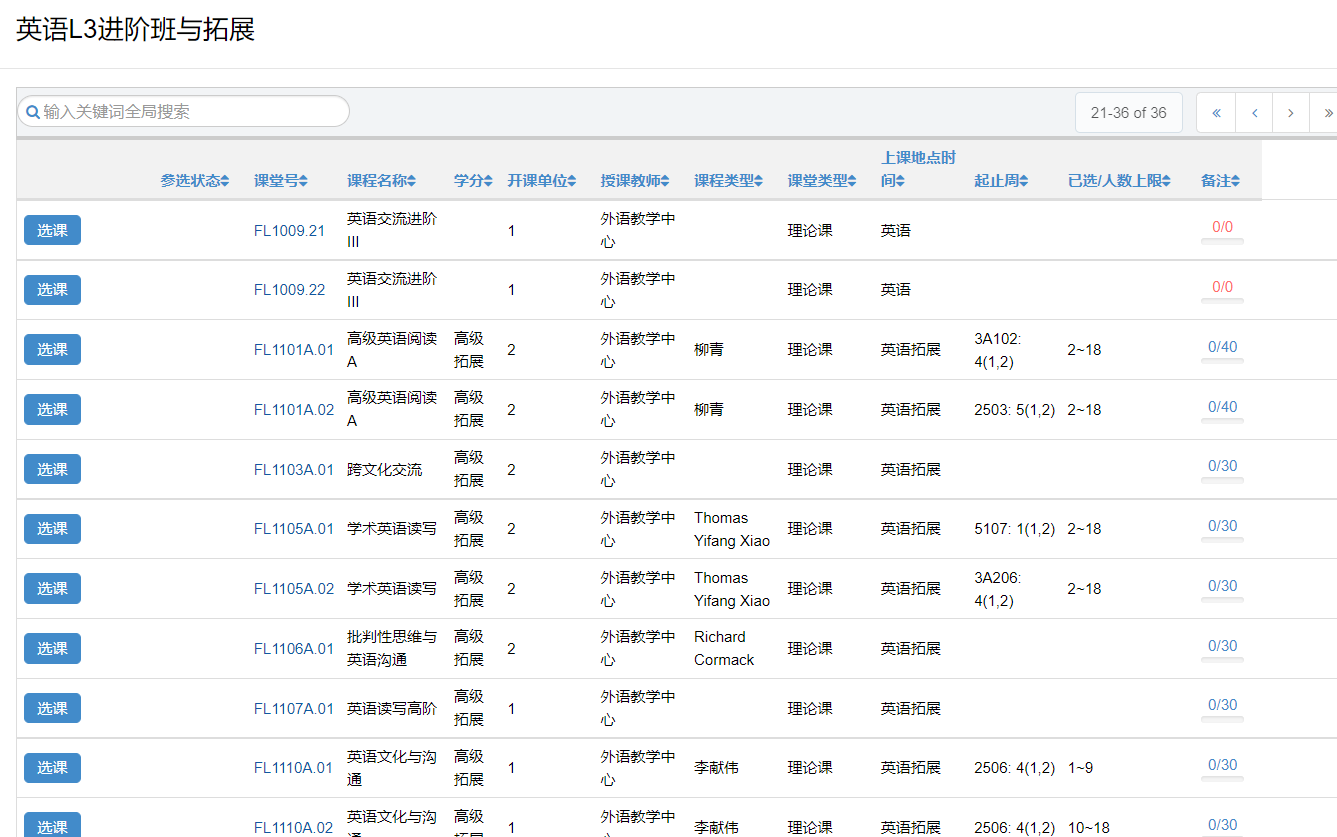Image resolution: width=1337 pixels, height=837 pixels.
Task: Click the 21-36 of 36 page indicator
Action: point(1128,113)
